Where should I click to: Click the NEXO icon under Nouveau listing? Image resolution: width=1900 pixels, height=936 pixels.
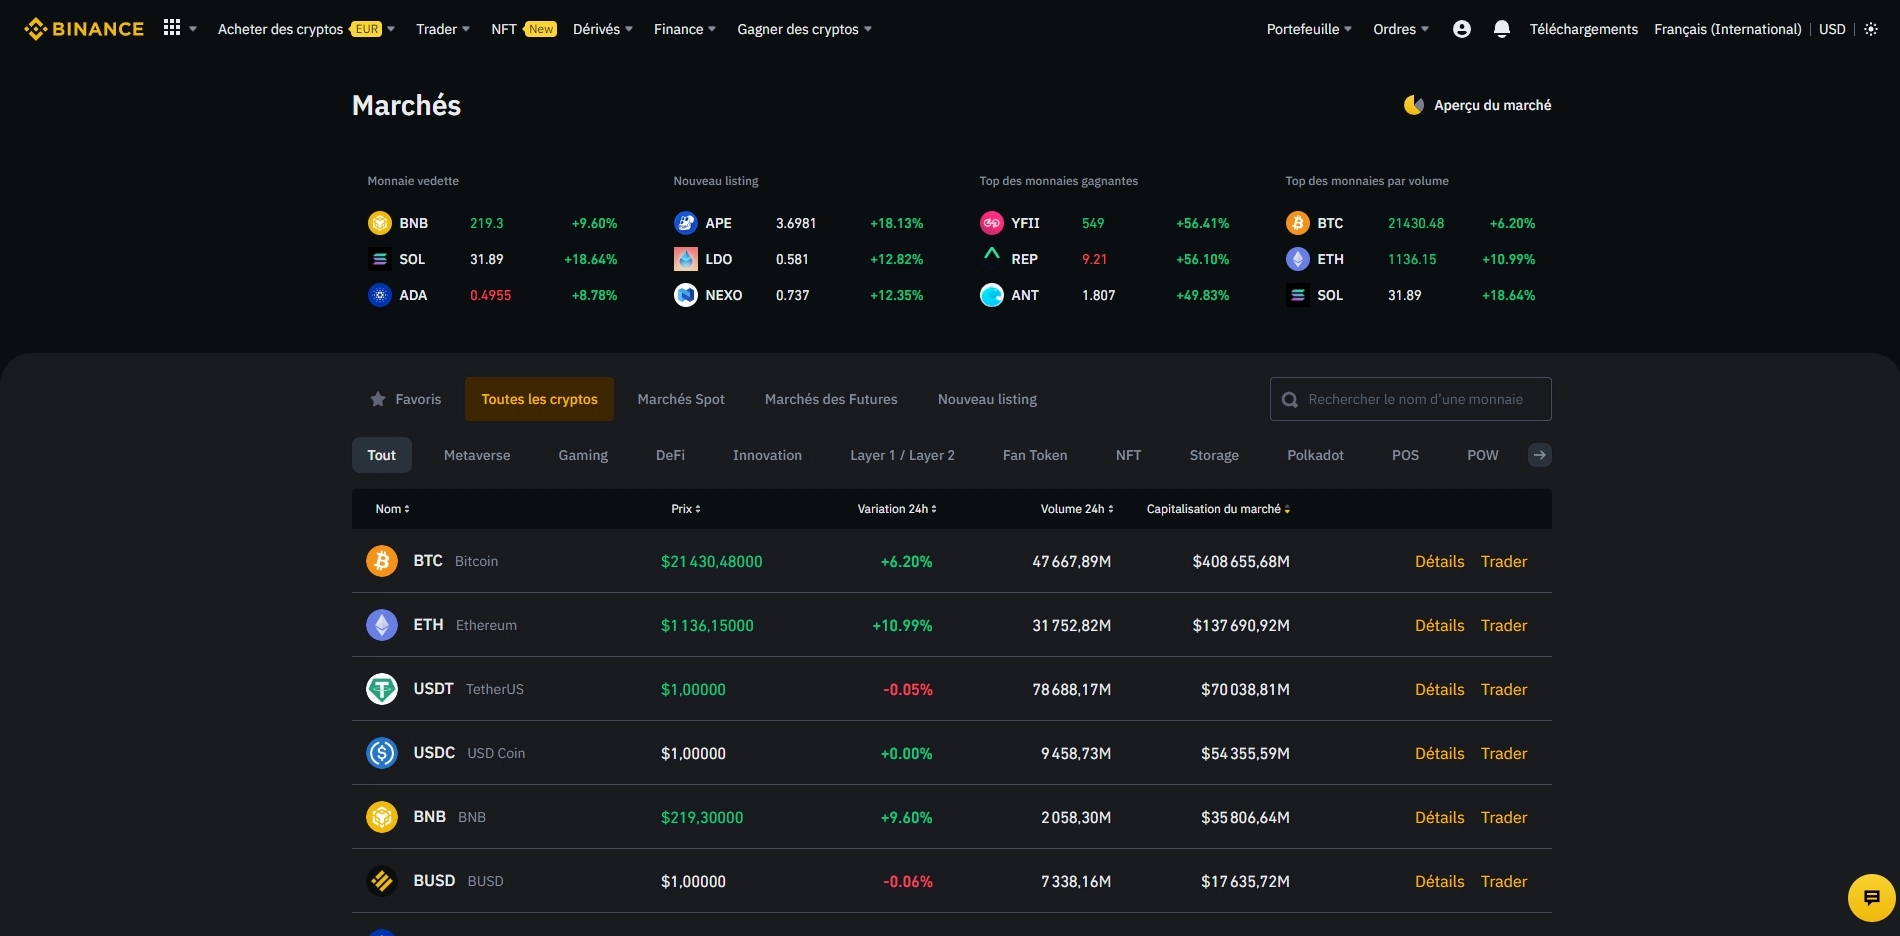tap(686, 295)
